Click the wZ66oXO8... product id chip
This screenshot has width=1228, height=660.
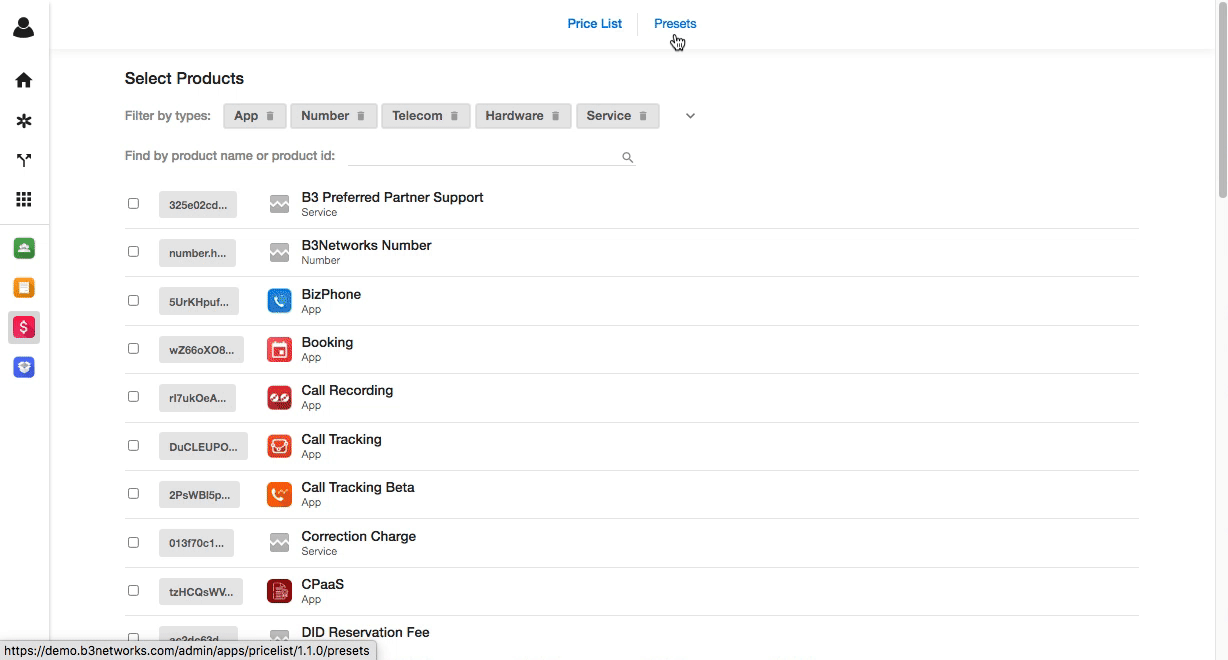[x=201, y=350]
